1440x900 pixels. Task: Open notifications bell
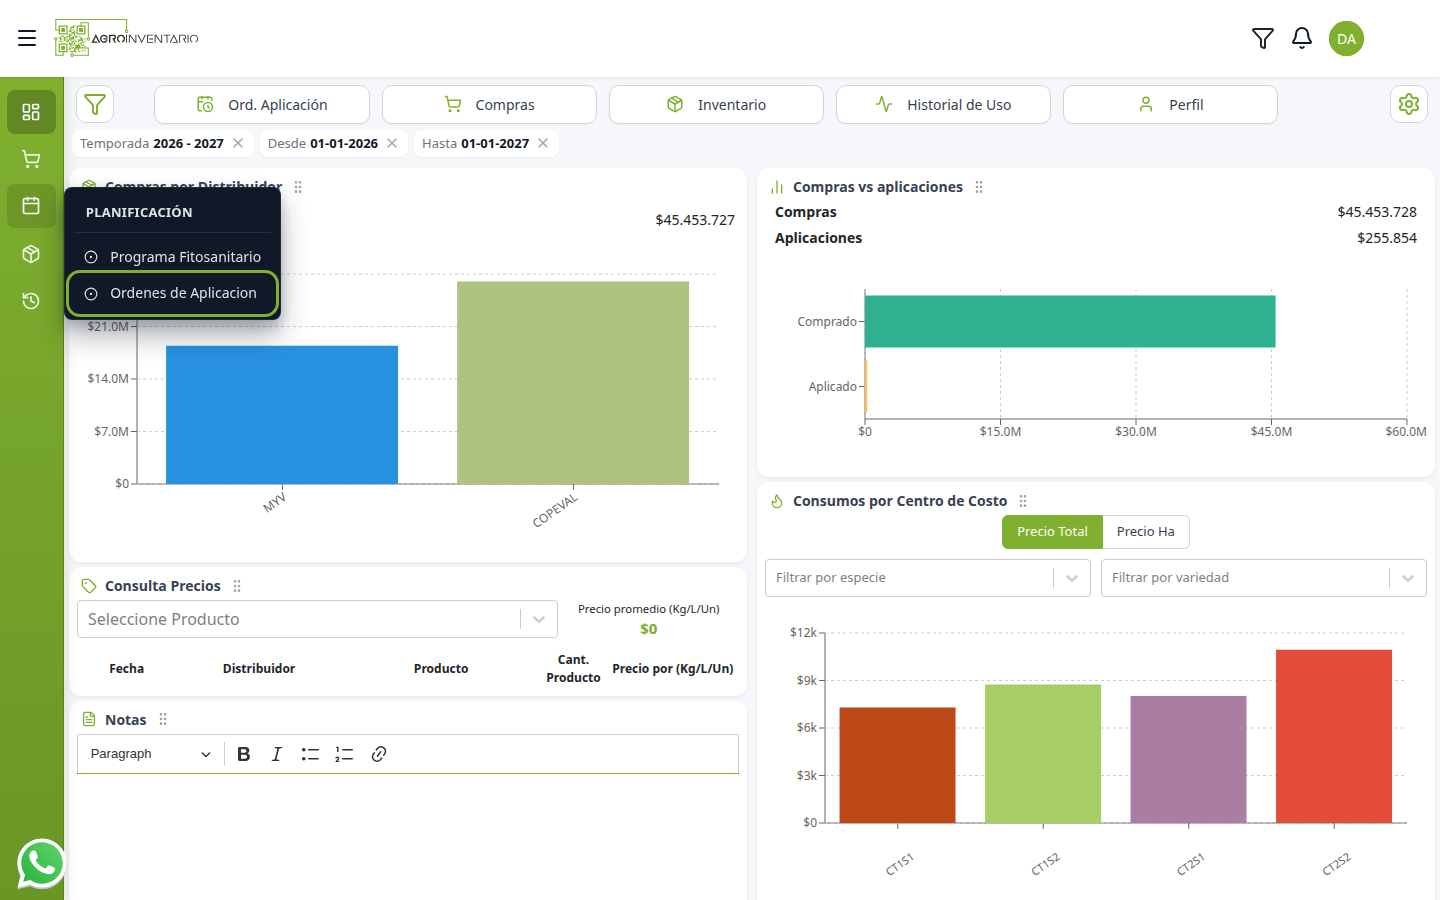[1302, 38]
